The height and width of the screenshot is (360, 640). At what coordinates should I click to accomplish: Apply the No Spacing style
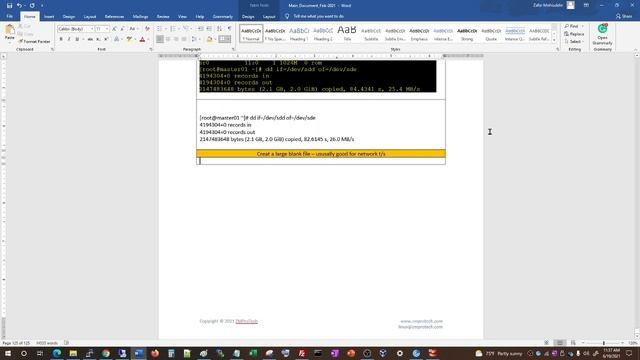coord(275,33)
